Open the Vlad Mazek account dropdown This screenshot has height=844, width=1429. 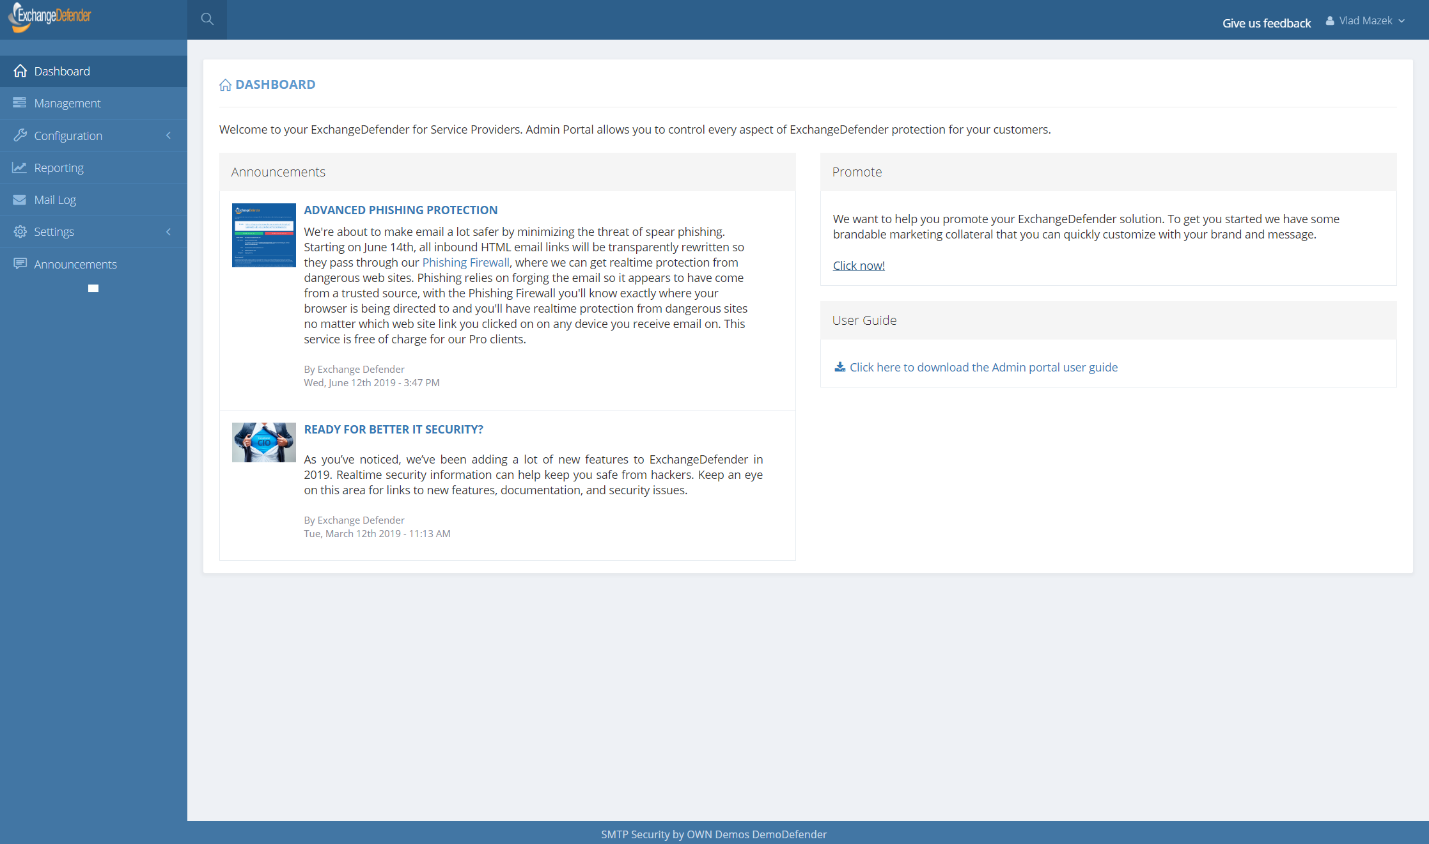pyautogui.click(x=1366, y=20)
